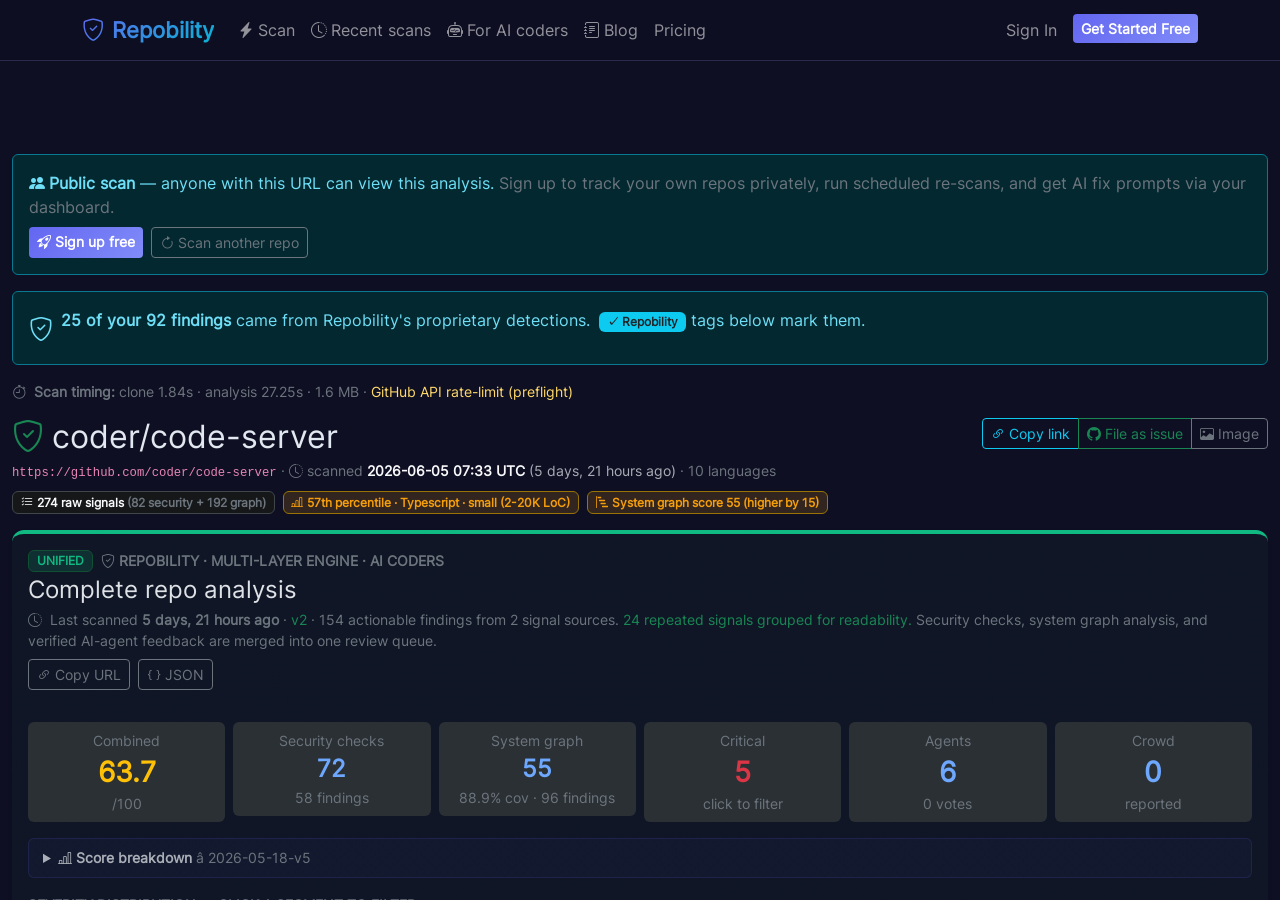Click the System graph 55 card
The image size is (1280, 900).
tap(537, 769)
